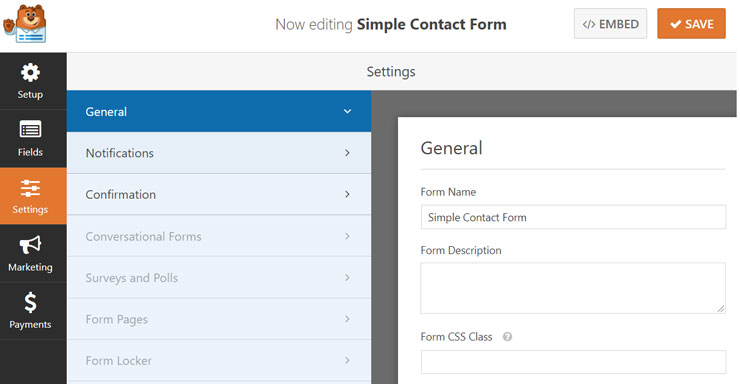740x384 pixels.
Task: Click into the Form CSS Class field
Action: [573, 362]
